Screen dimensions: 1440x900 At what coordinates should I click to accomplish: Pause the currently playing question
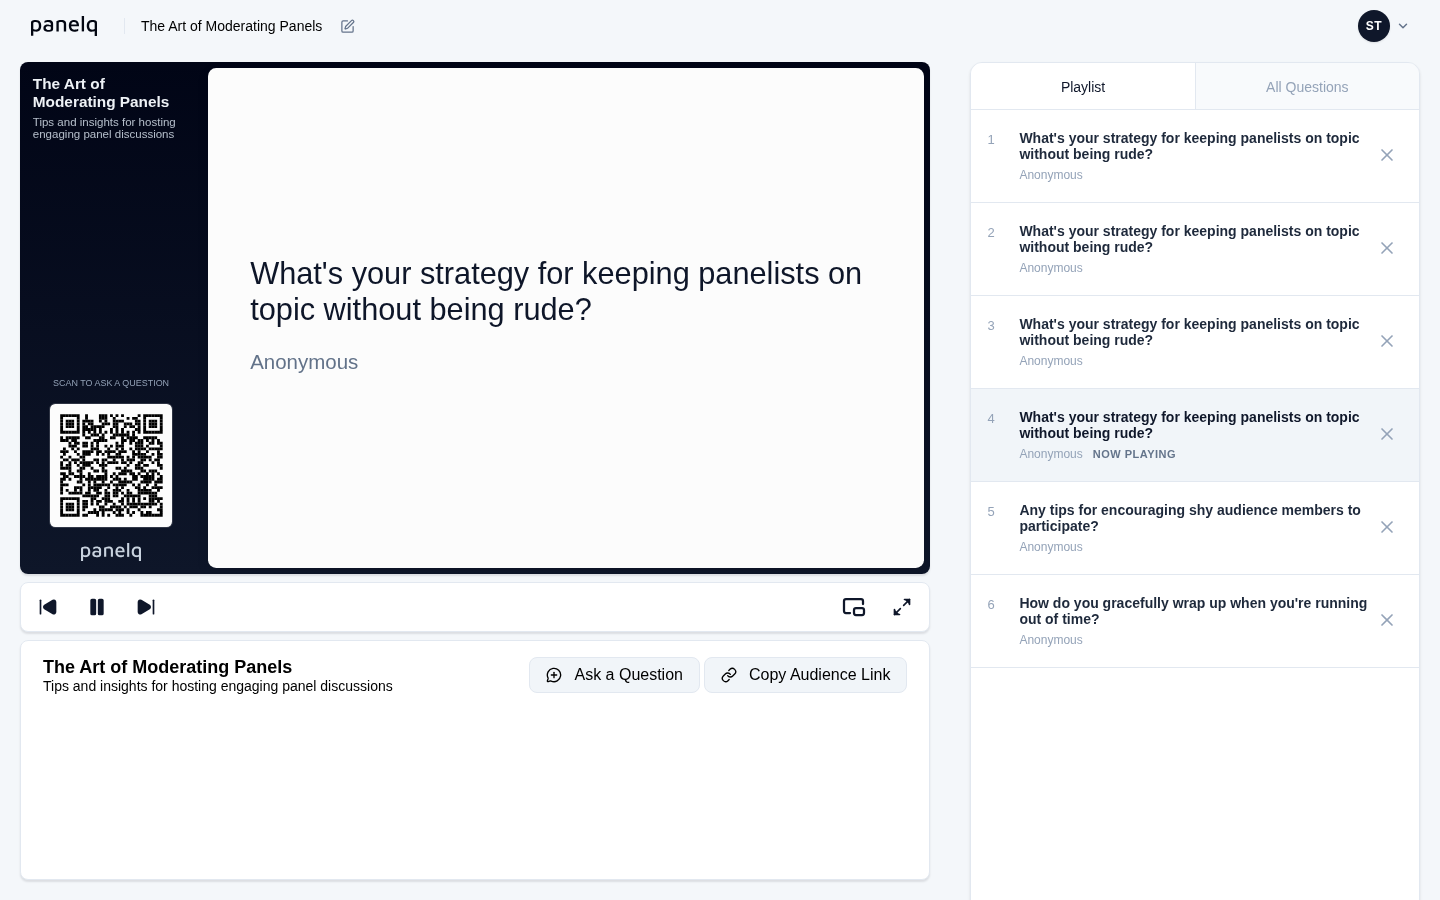coord(97,607)
